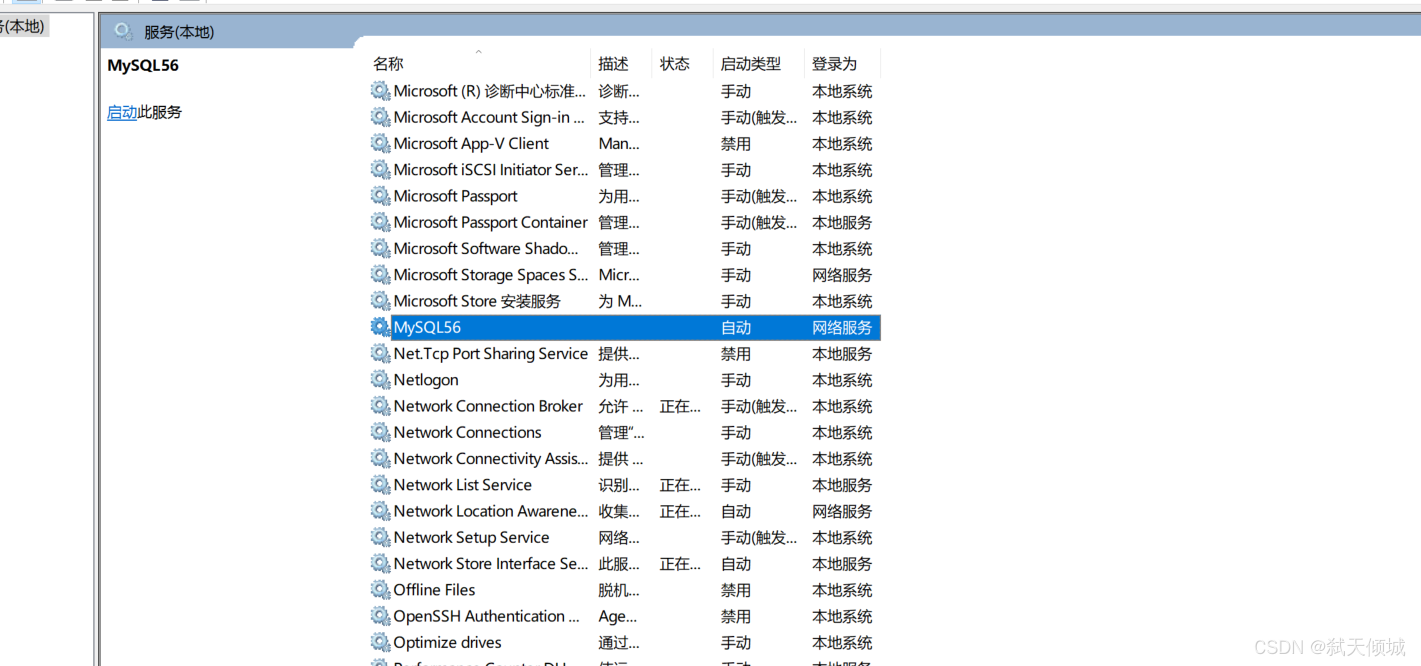Image resolution: width=1421 pixels, height=666 pixels.
Task: Click 自动 startup type of Network Location Awareness
Action: (x=736, y=511)
